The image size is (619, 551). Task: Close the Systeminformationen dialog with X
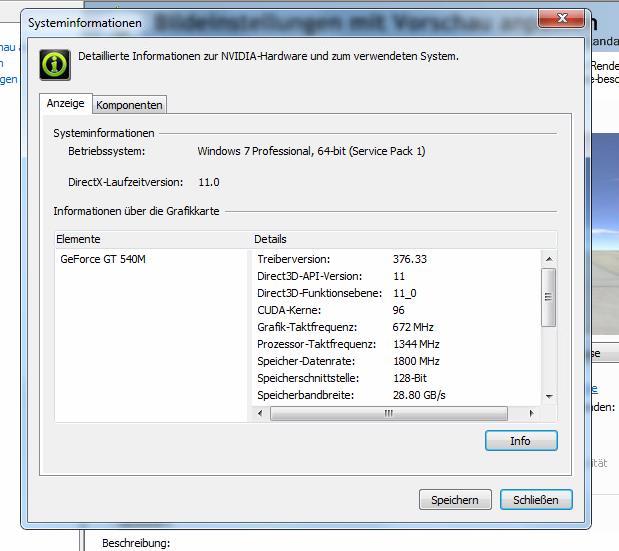pos(561,18)
